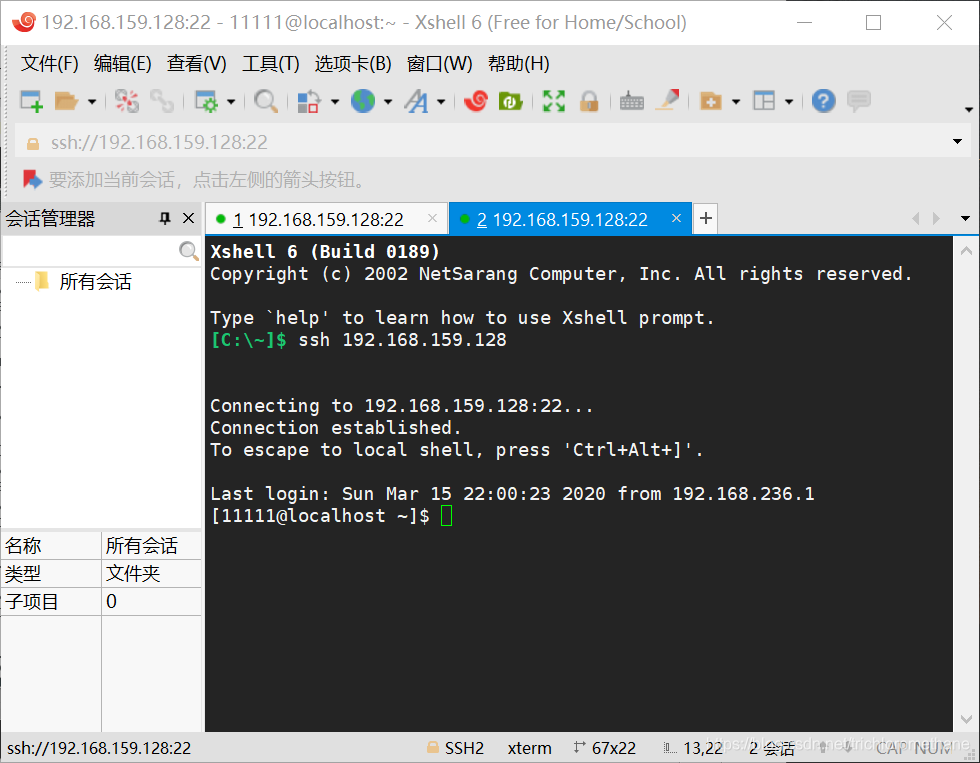Screen dimensions: 980x763
Task: Select the 所有会话 folder
Action: 95,282
